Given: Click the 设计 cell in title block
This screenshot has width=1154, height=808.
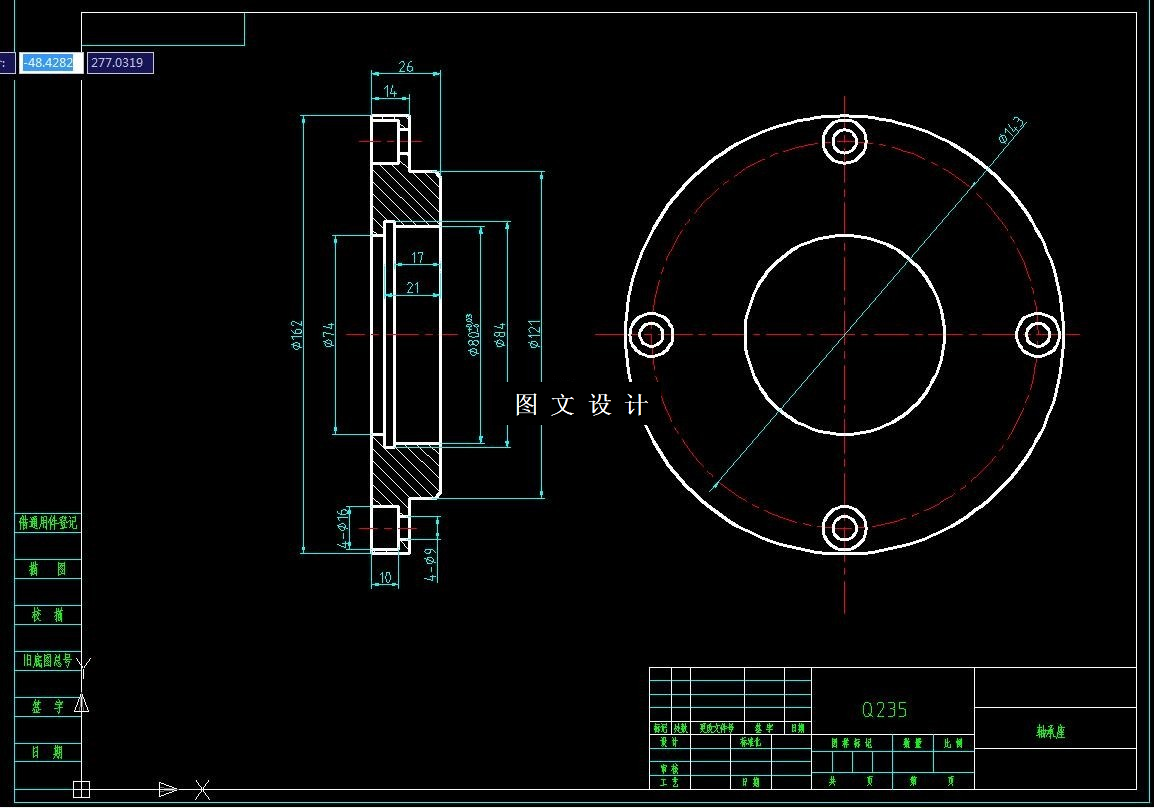Looking at the screenshot, I should coord(668,743).
